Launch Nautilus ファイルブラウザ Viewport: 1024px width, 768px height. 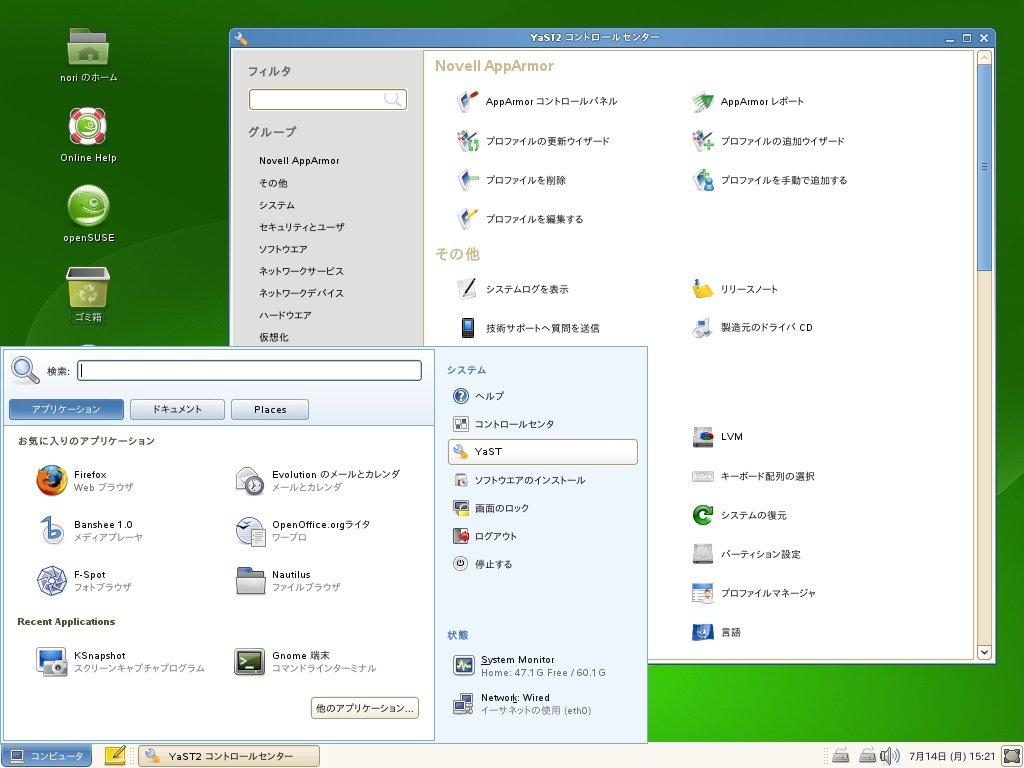287,581
